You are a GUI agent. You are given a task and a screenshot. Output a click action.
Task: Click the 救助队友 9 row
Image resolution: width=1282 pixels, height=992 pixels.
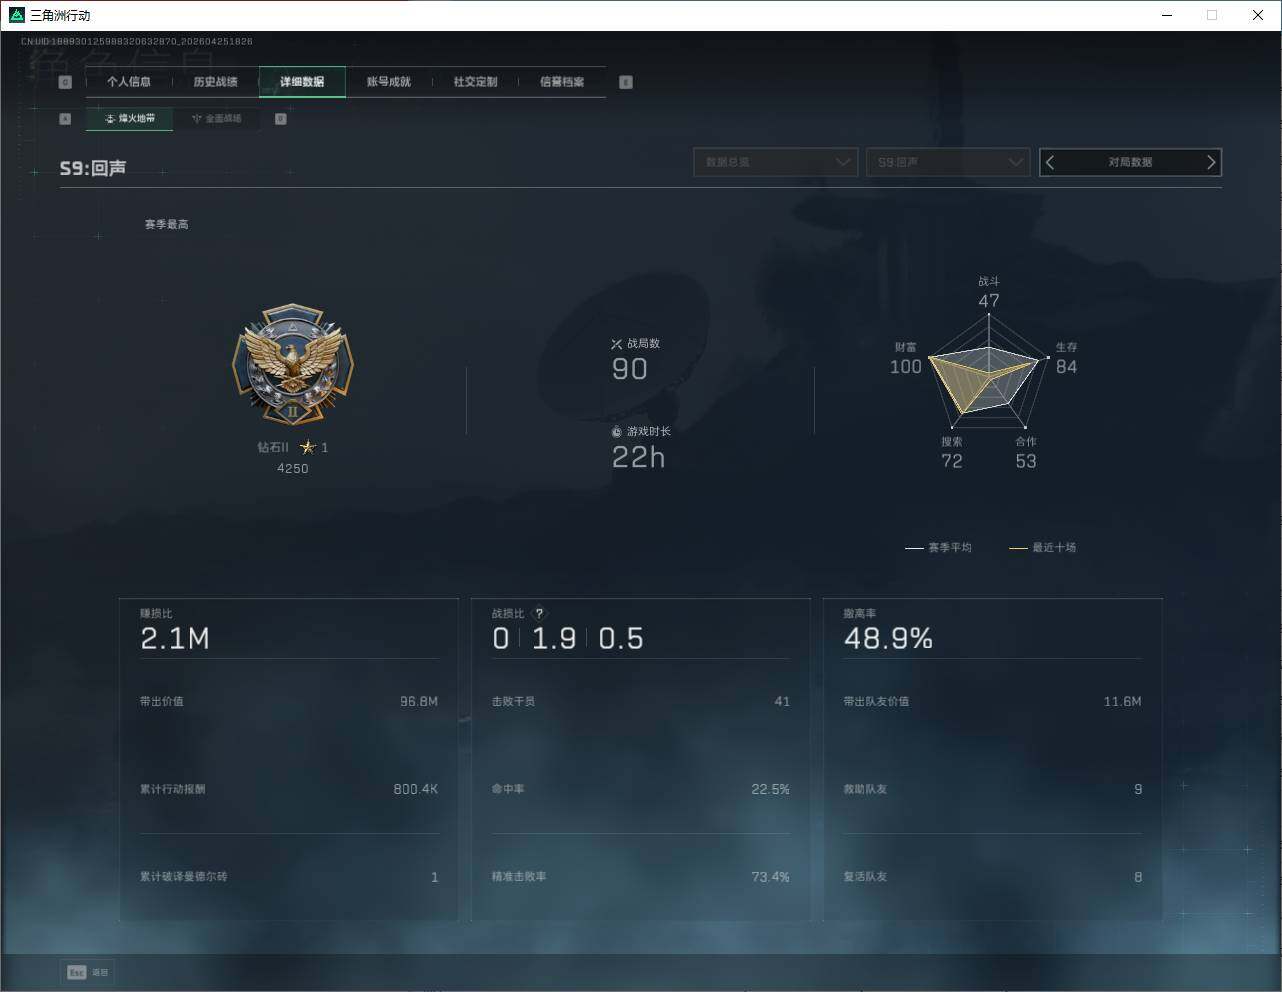point(992,790)
